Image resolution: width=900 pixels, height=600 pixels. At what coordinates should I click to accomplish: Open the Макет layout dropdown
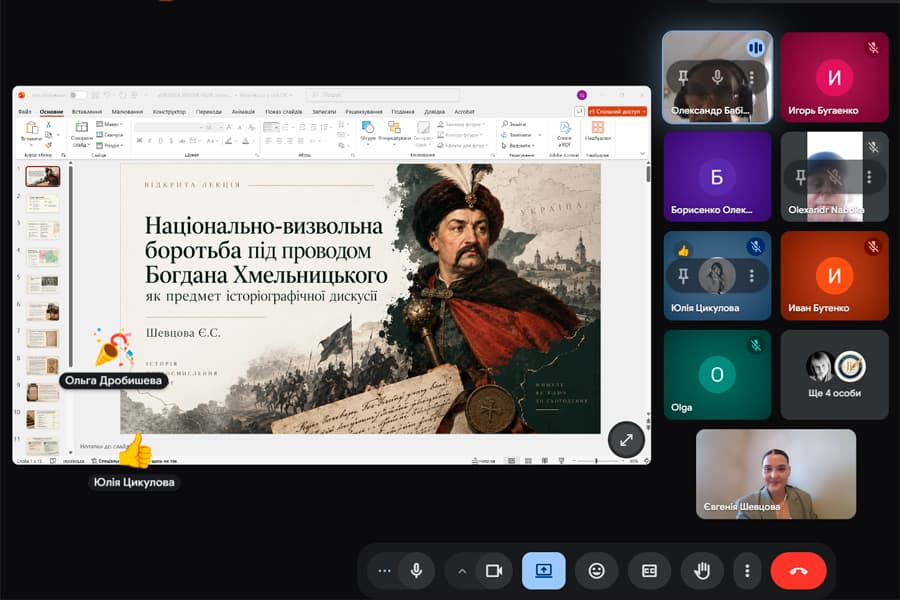[x=110, y=124]
